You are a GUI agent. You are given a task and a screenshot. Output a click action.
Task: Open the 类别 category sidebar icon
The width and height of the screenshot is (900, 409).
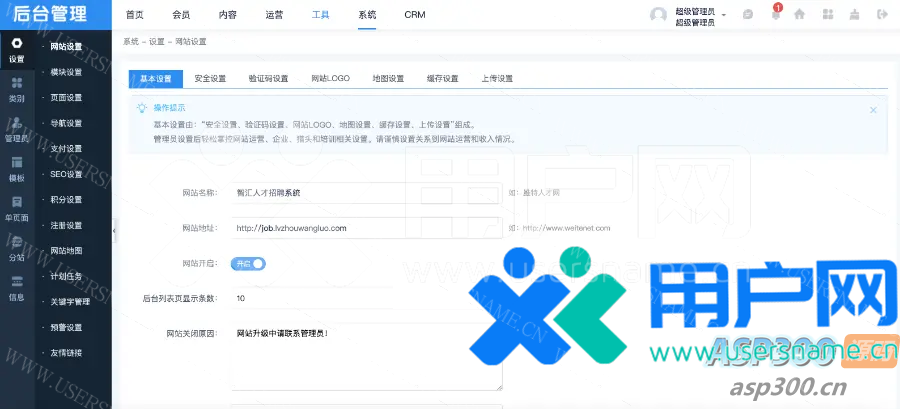pyautogui.click(x=16, y=91)
